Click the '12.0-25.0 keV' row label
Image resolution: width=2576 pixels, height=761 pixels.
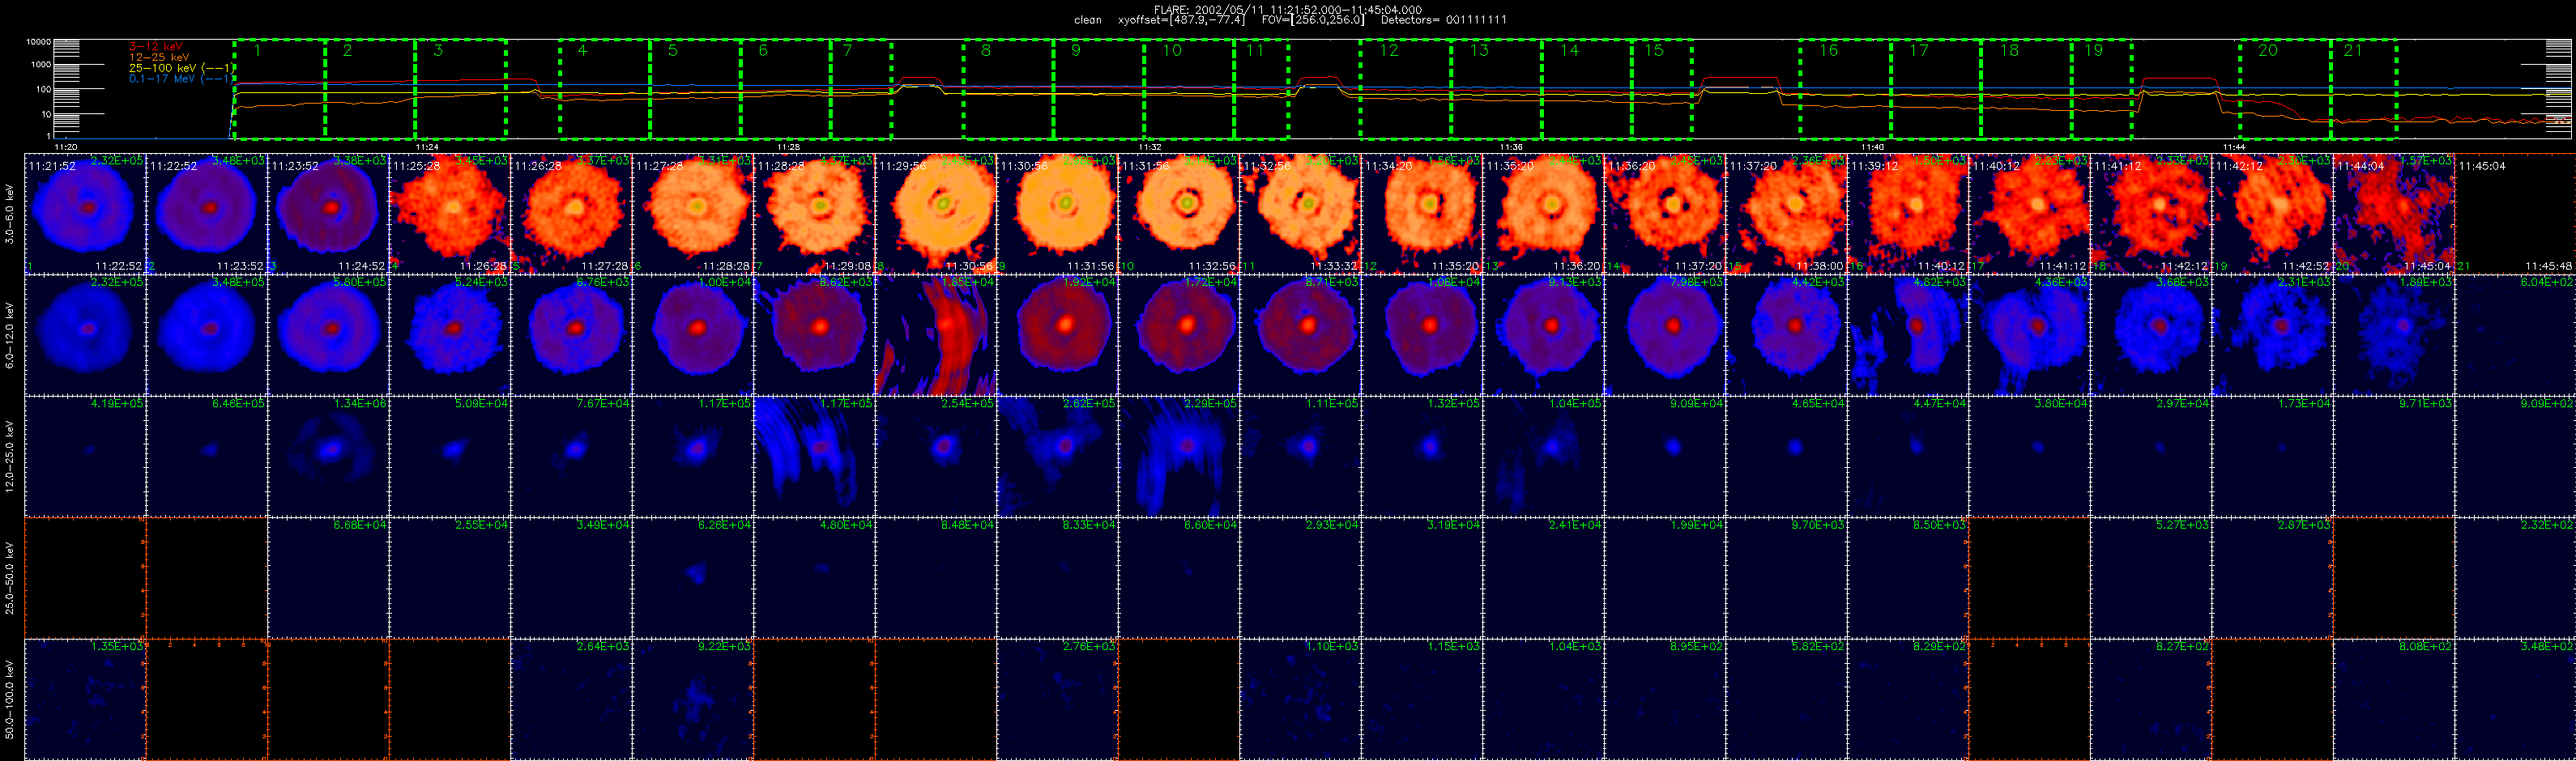[10, 456]
